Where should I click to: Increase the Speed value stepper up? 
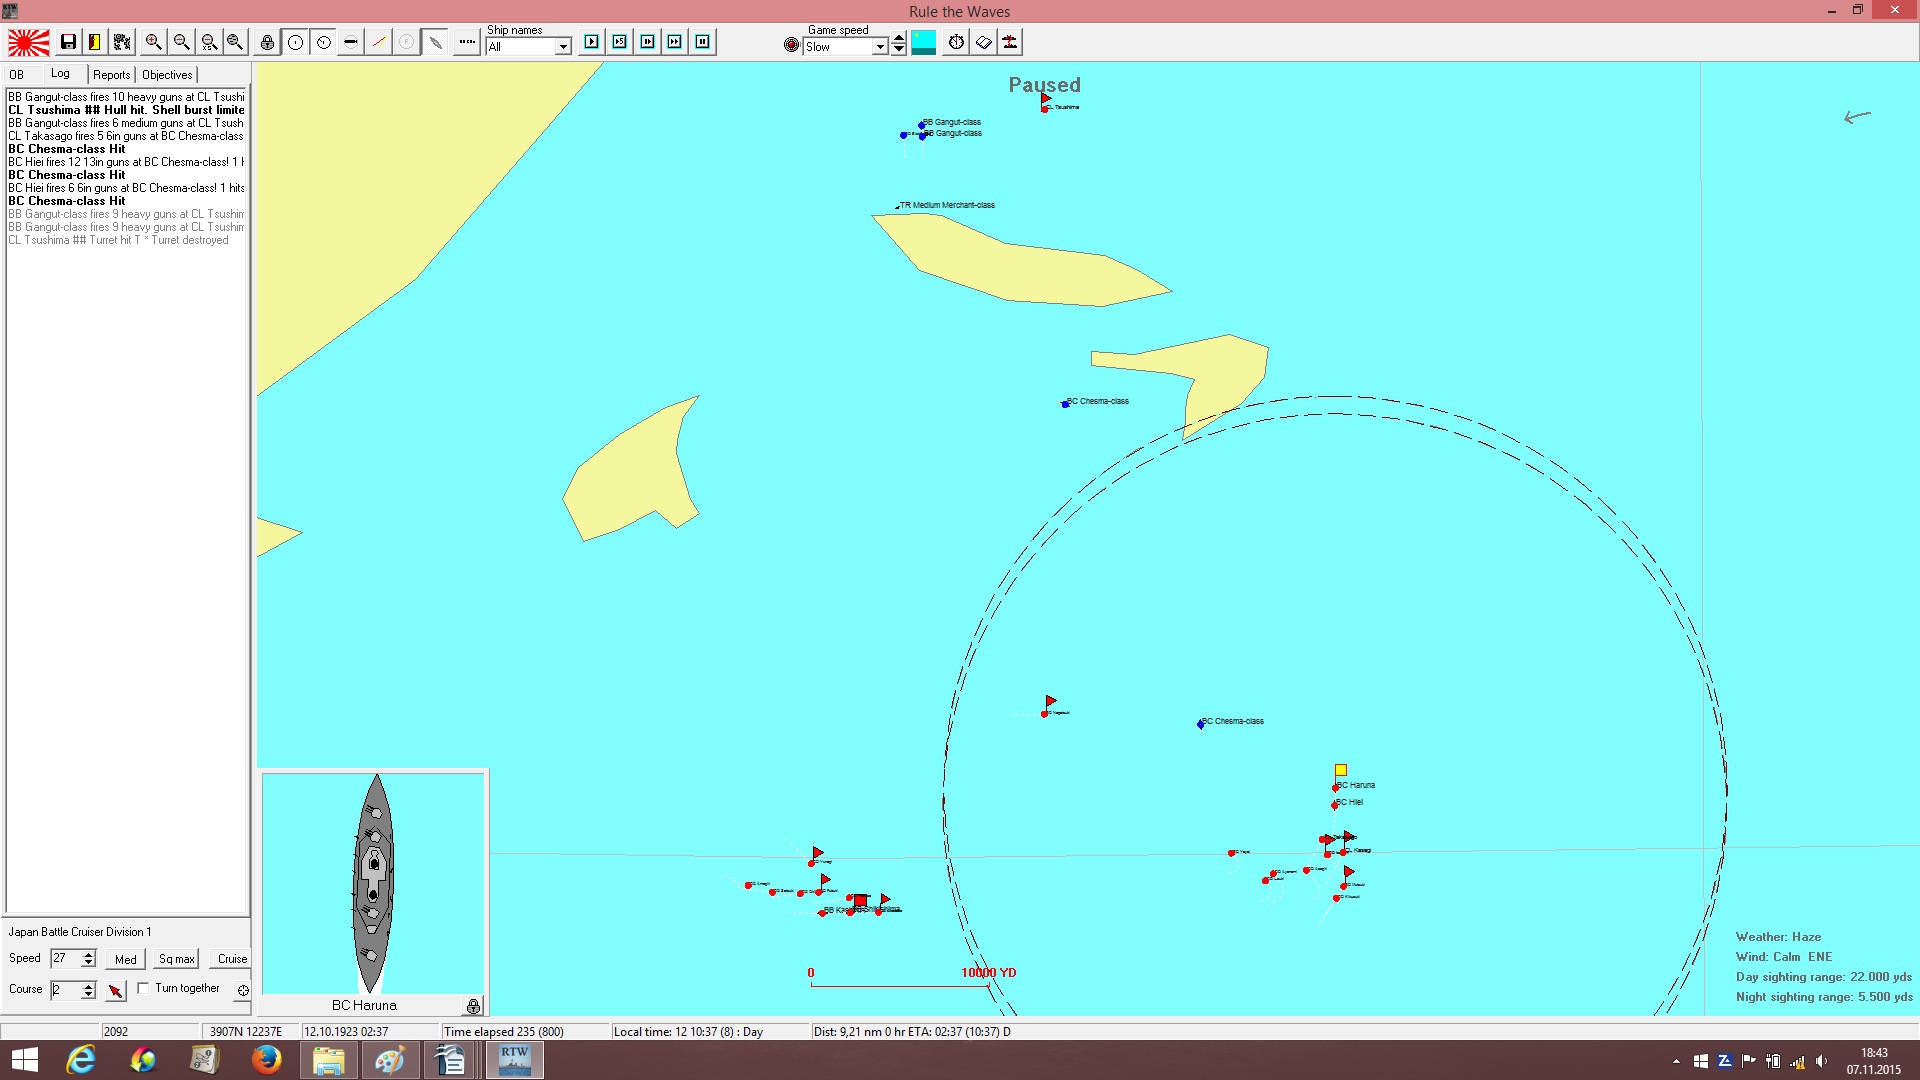coord(89,954)
